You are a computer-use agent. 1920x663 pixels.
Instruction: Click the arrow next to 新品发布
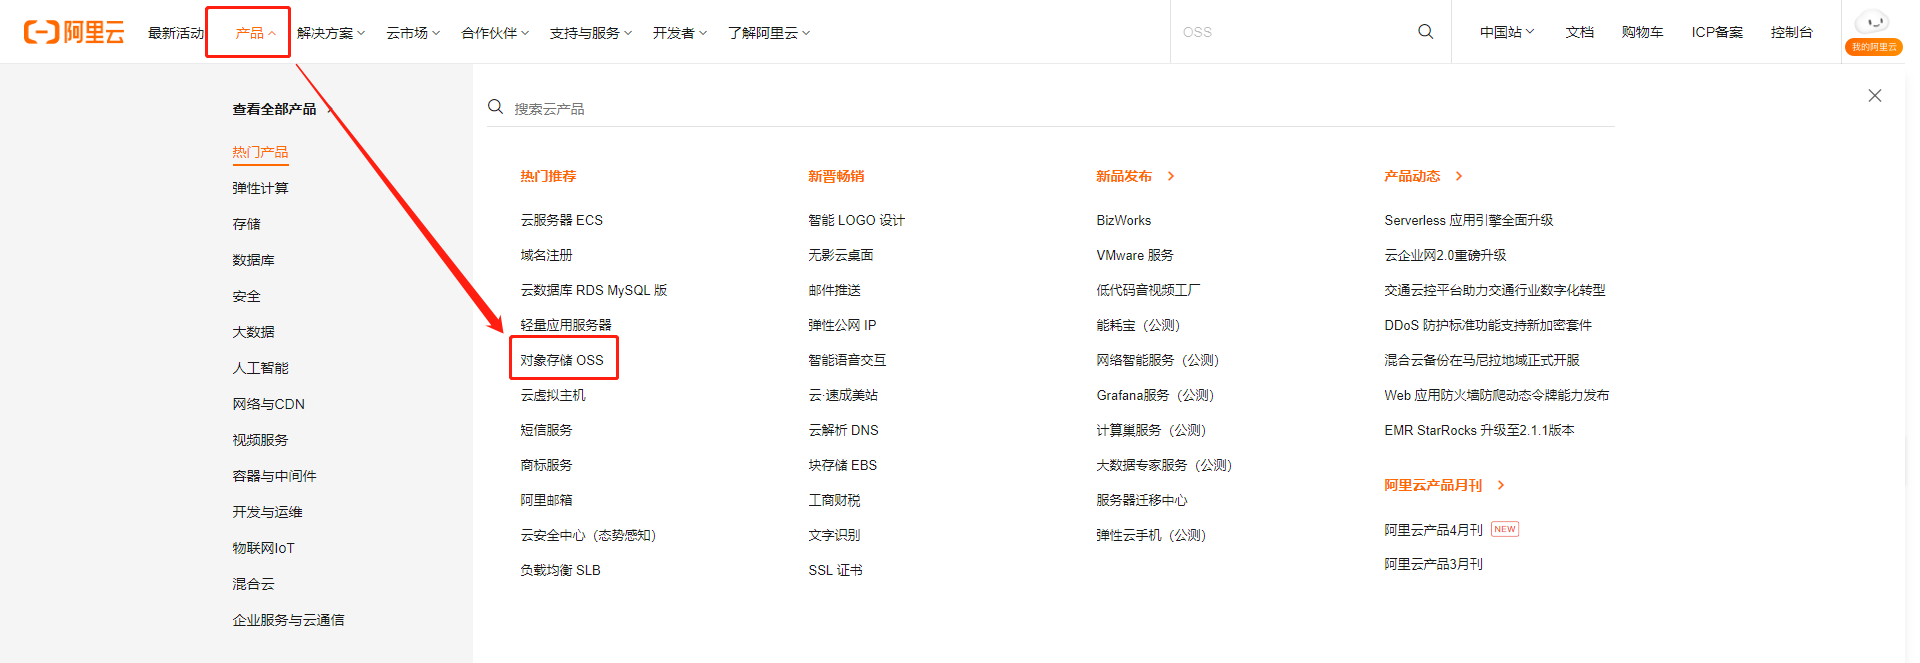click(x=1171, y=176)
